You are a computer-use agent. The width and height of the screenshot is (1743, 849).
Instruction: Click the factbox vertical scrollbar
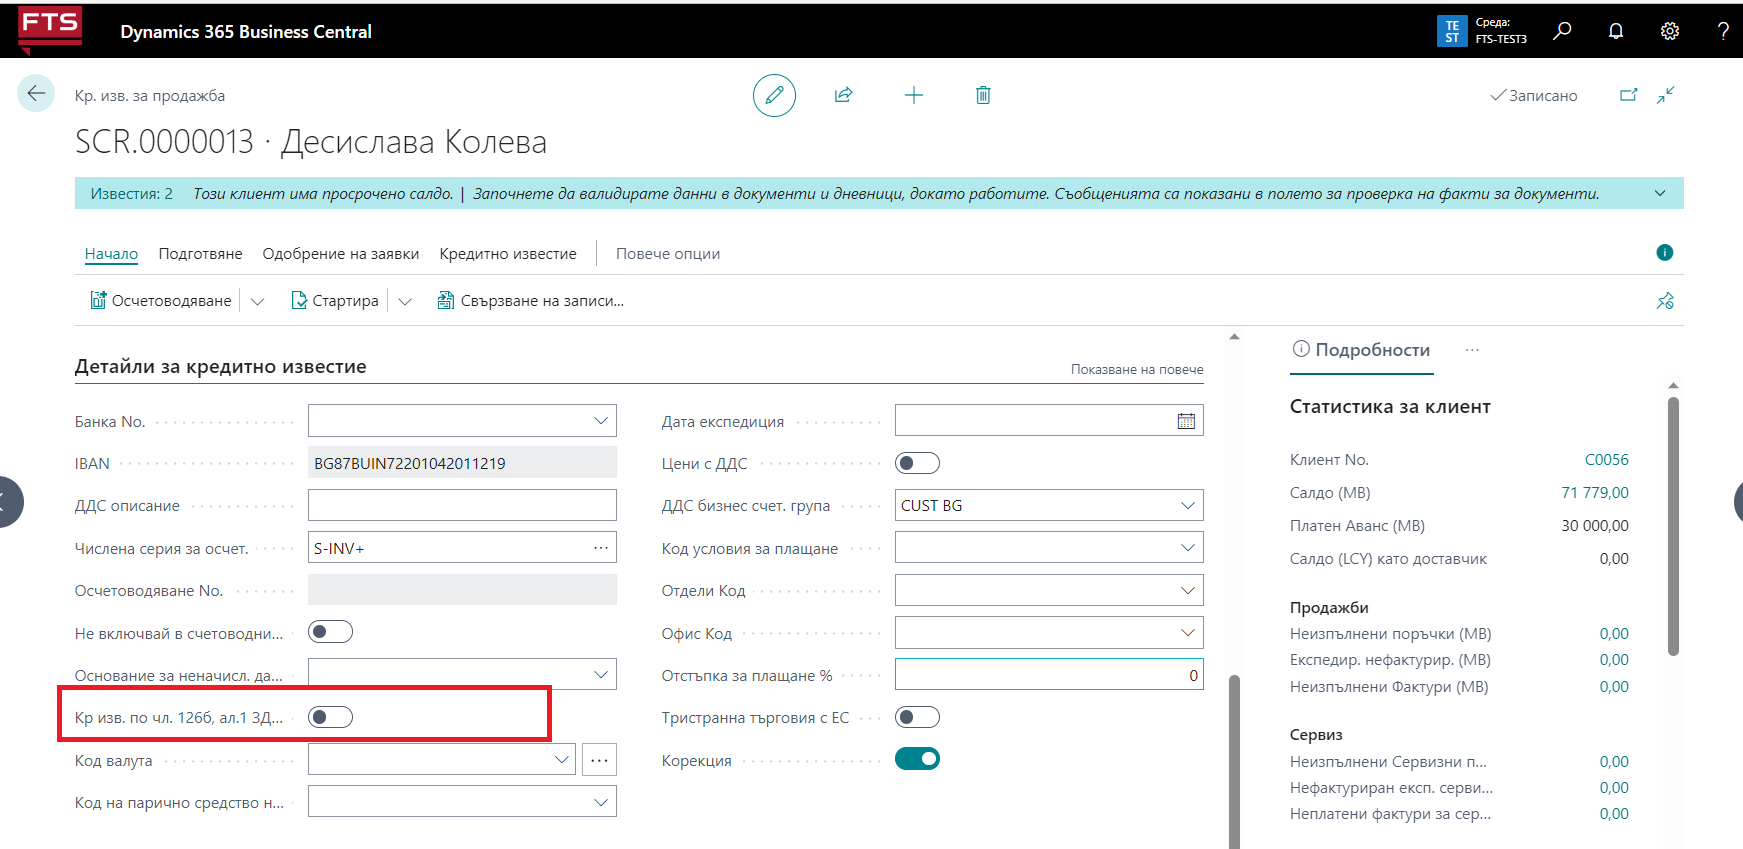pos(1673,527)
